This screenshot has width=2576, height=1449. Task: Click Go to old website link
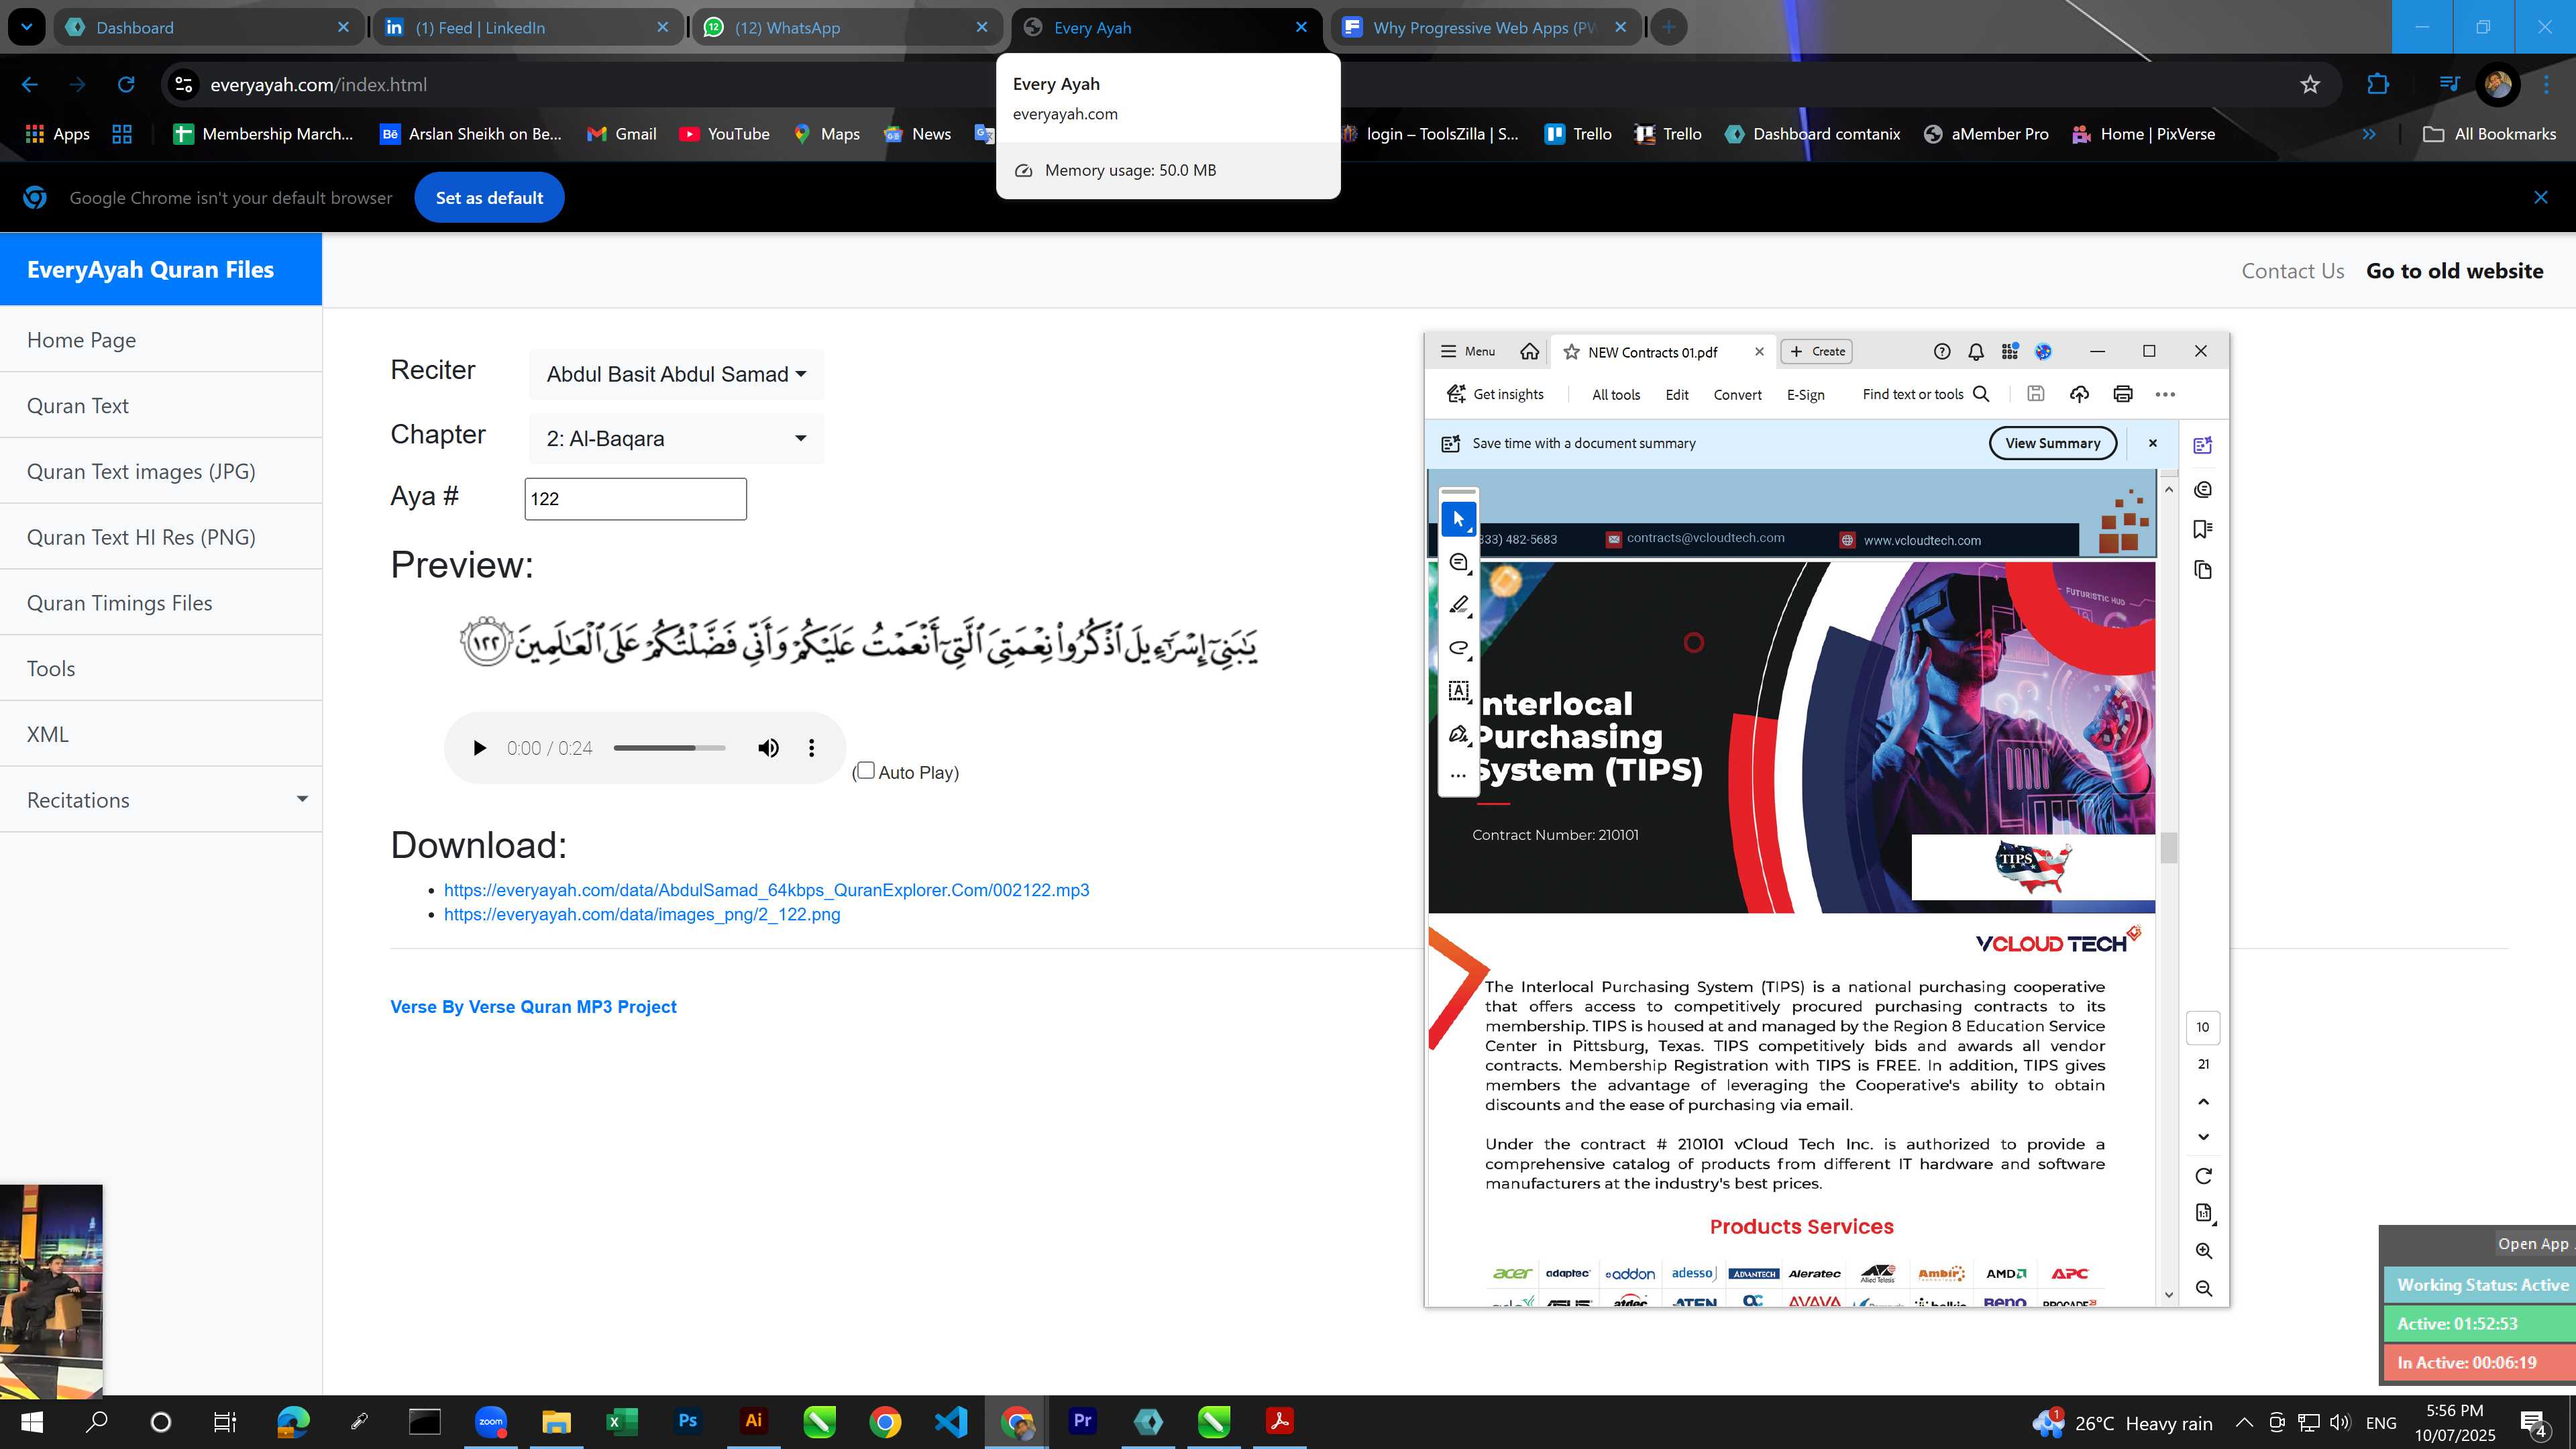2454,270
